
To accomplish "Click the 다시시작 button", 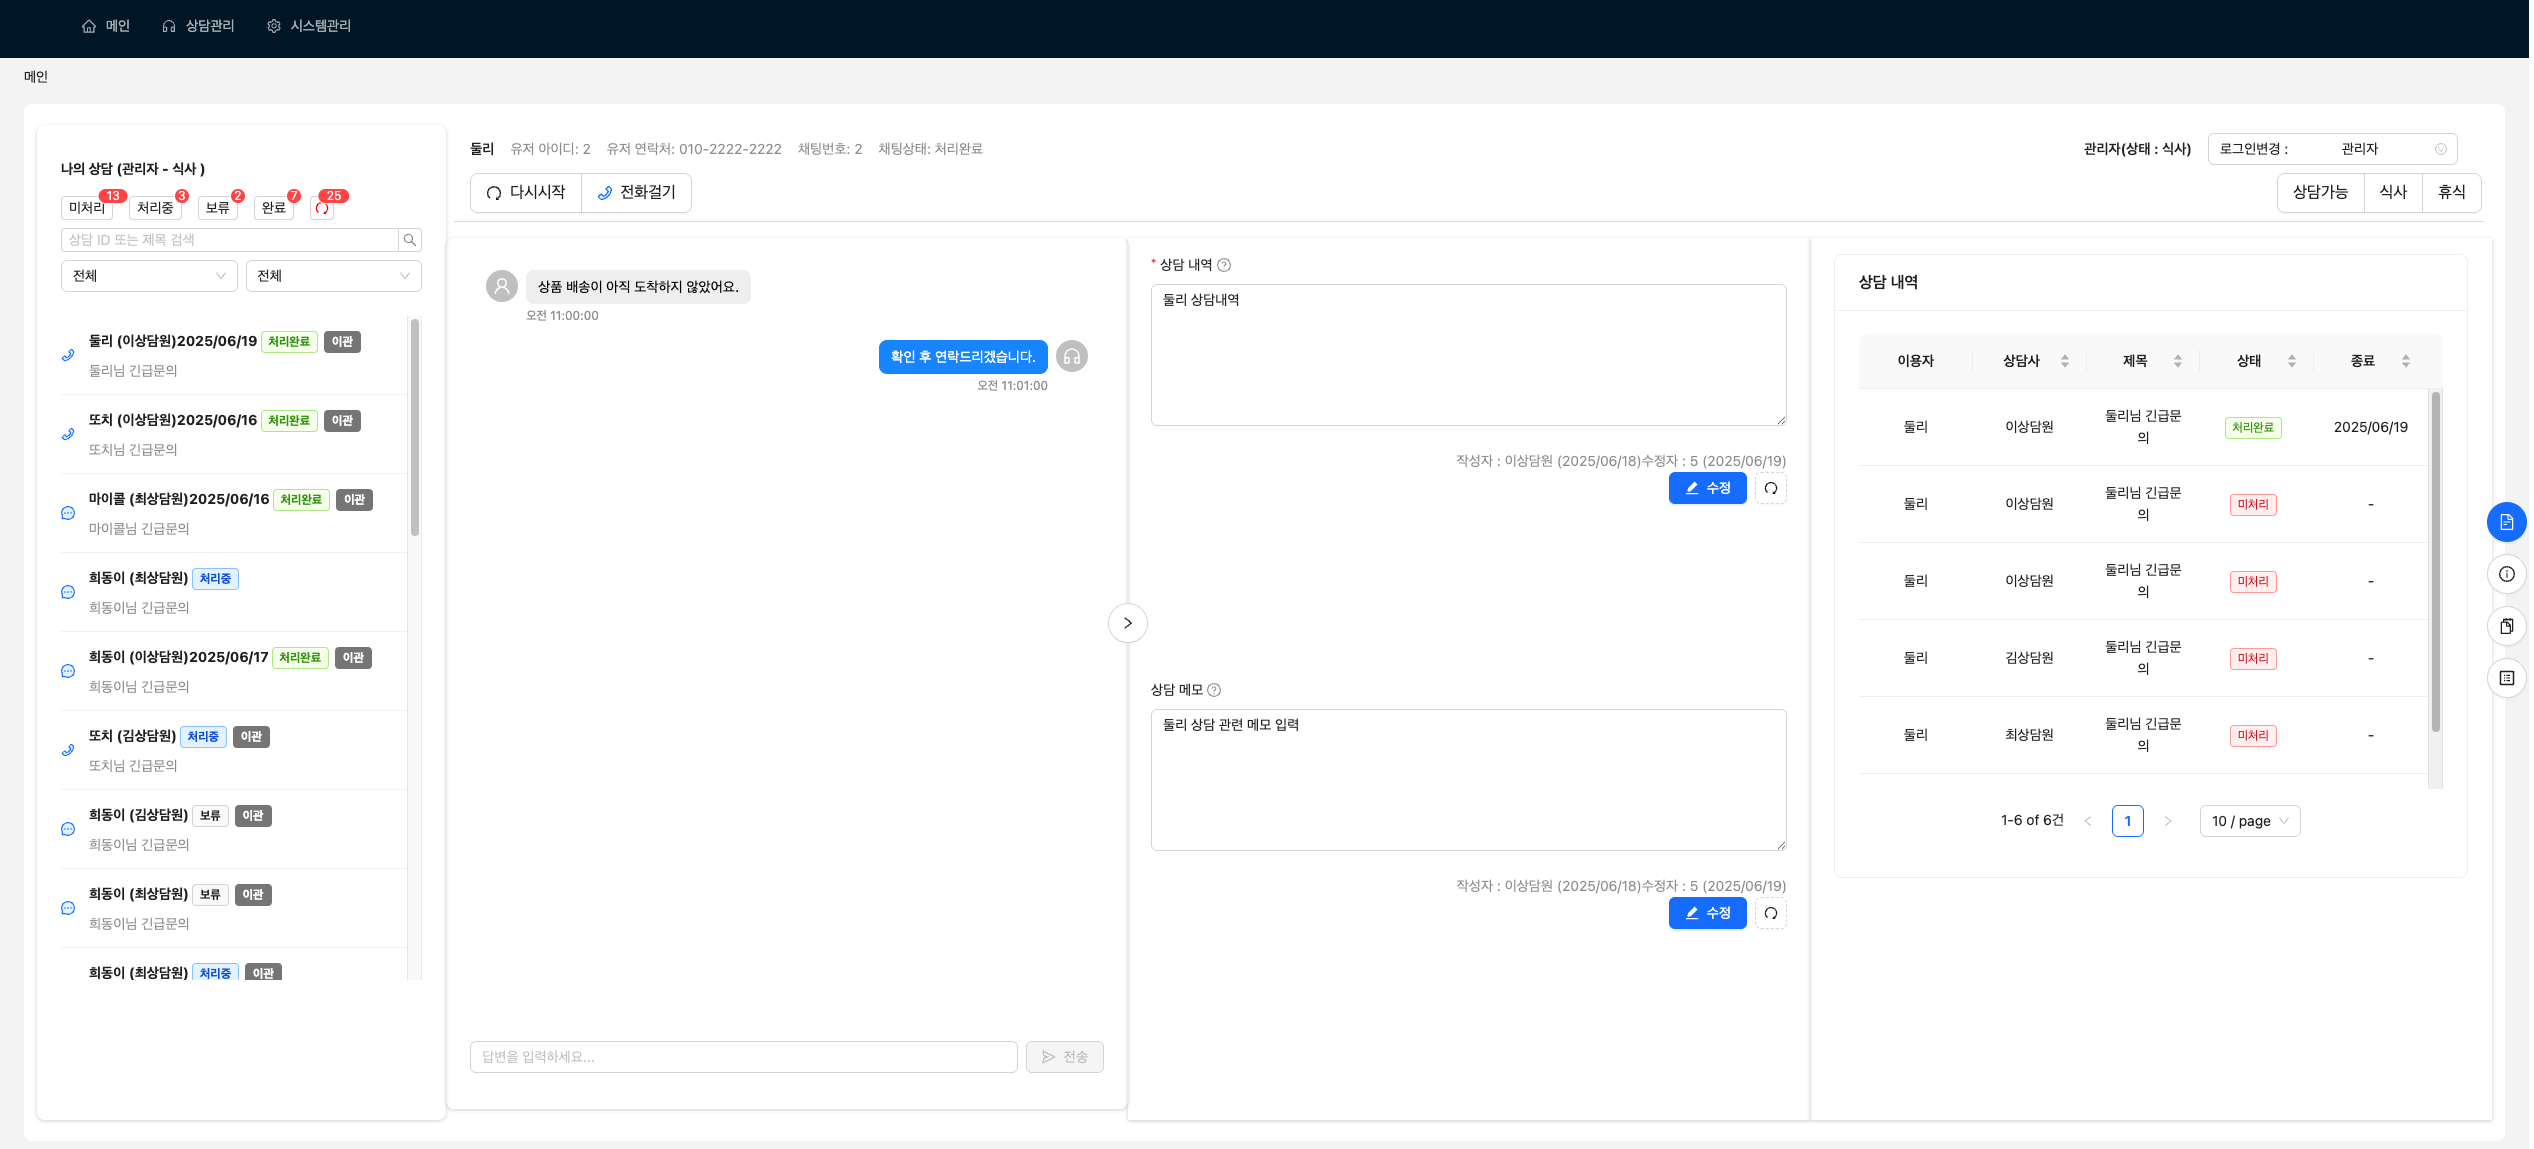I will click(x=526, y=192).
